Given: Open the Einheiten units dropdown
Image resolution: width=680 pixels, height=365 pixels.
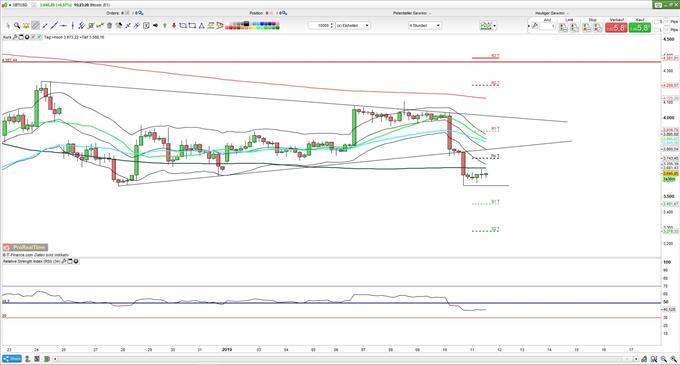Looking at the screenshot, I should click(x=353, y=26).
